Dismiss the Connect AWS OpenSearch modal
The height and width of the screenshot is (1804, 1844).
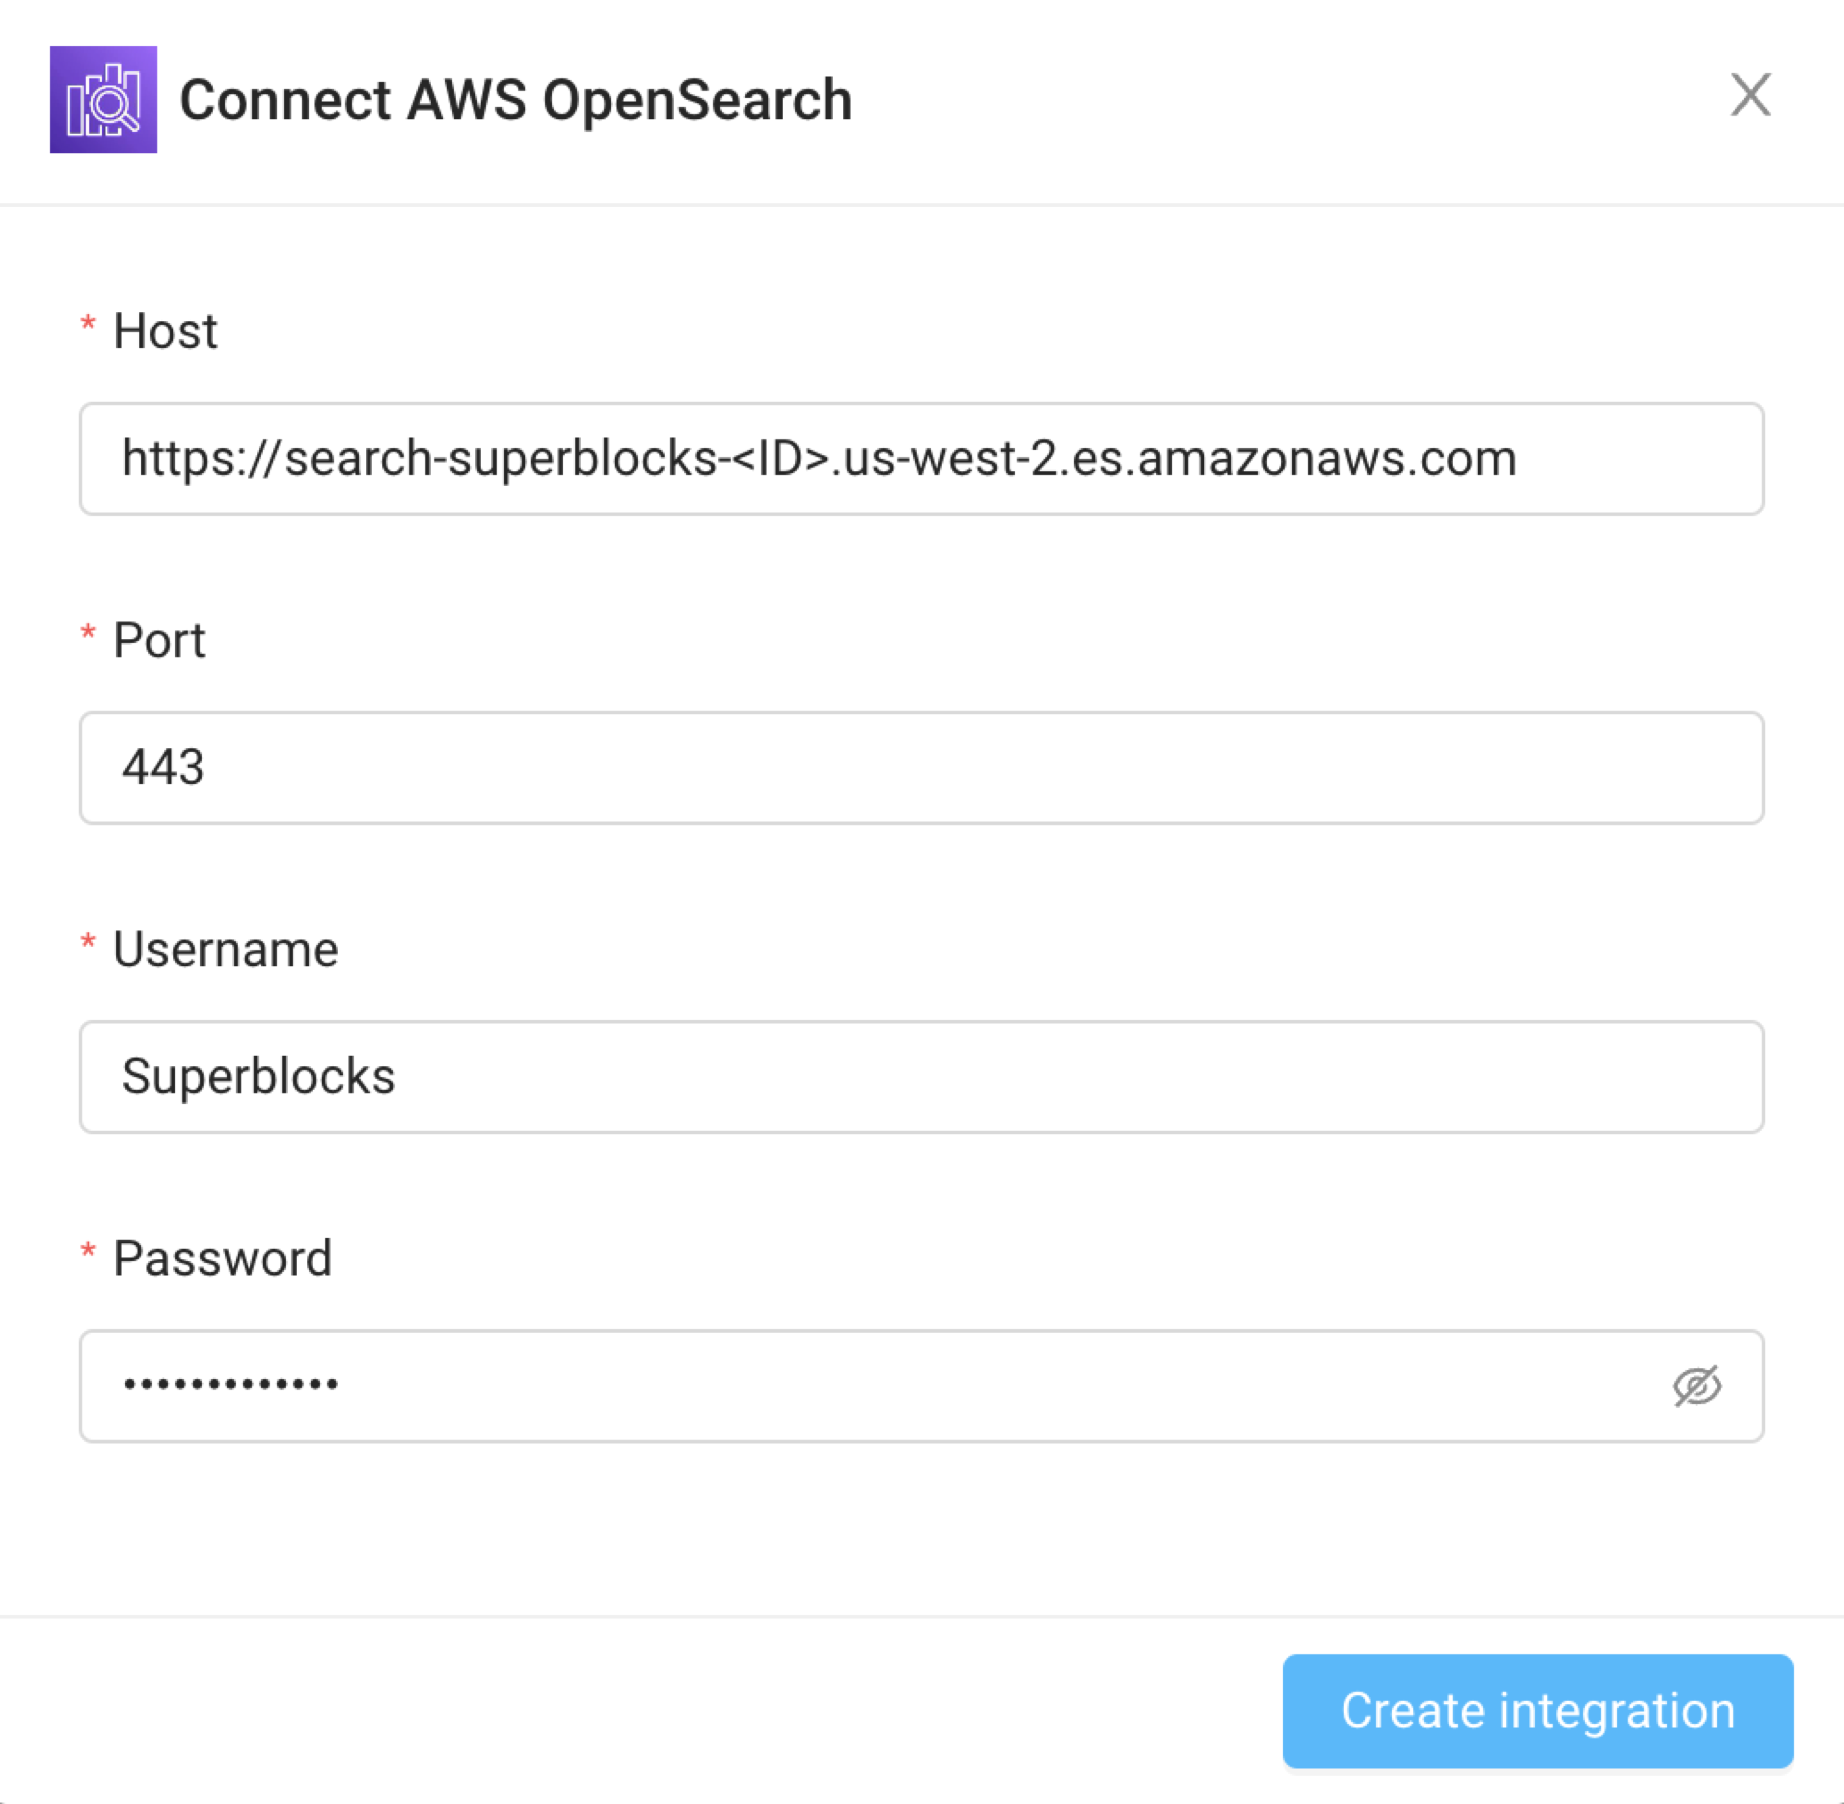pyautogui.click(x=1750, y=96)
